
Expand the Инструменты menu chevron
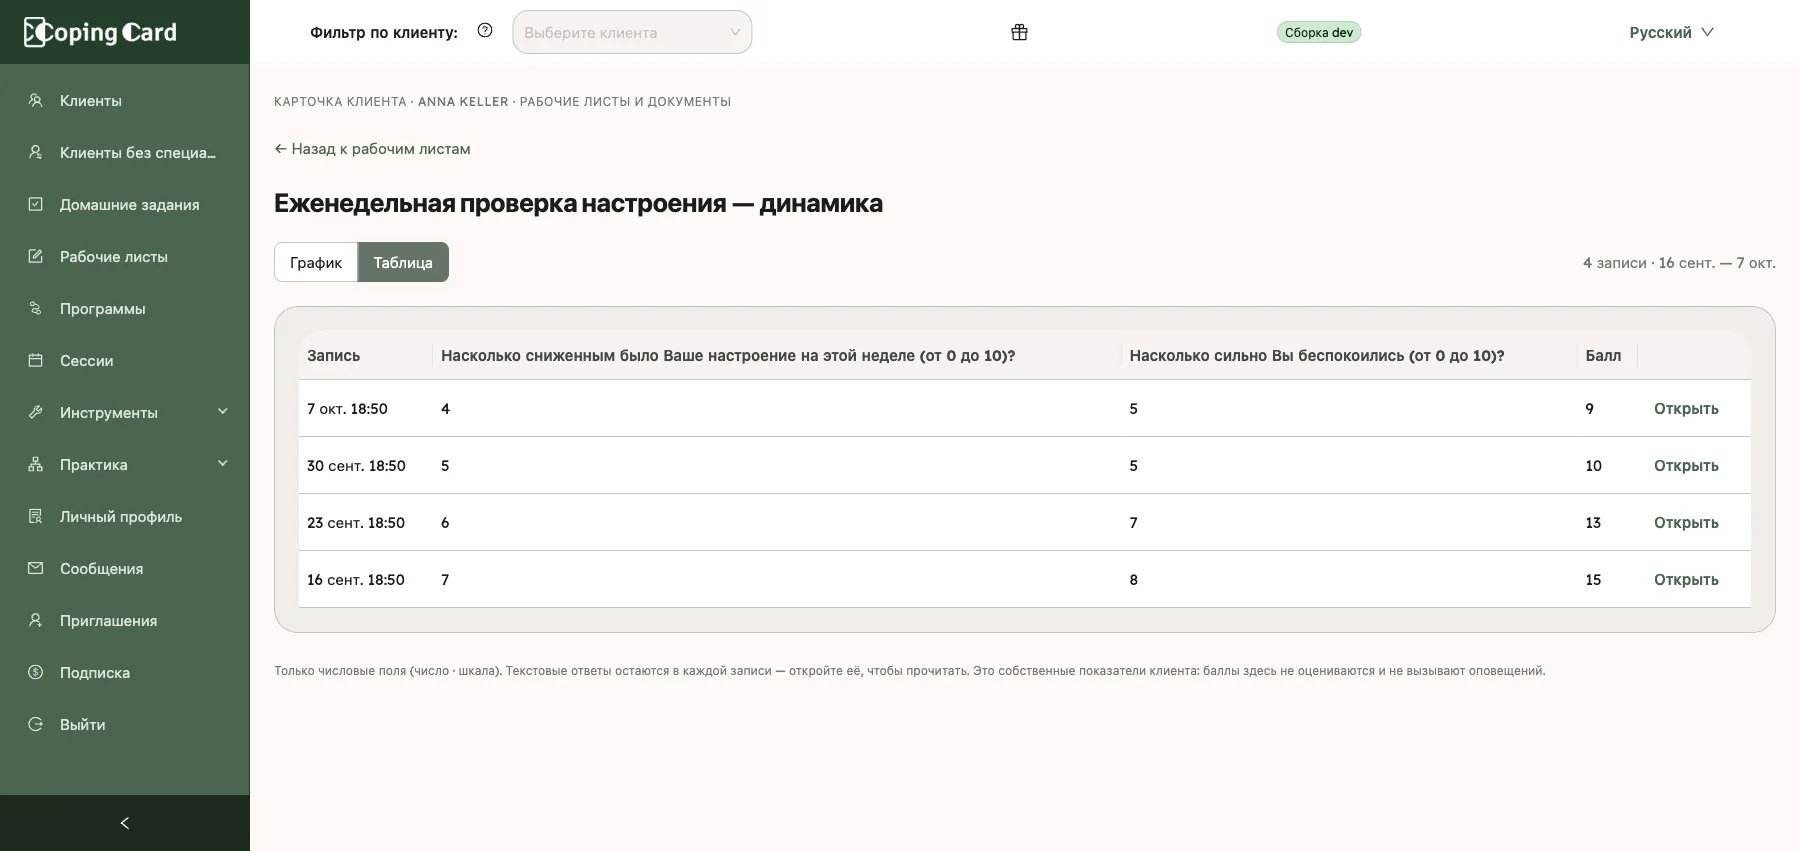click(223, 411)
